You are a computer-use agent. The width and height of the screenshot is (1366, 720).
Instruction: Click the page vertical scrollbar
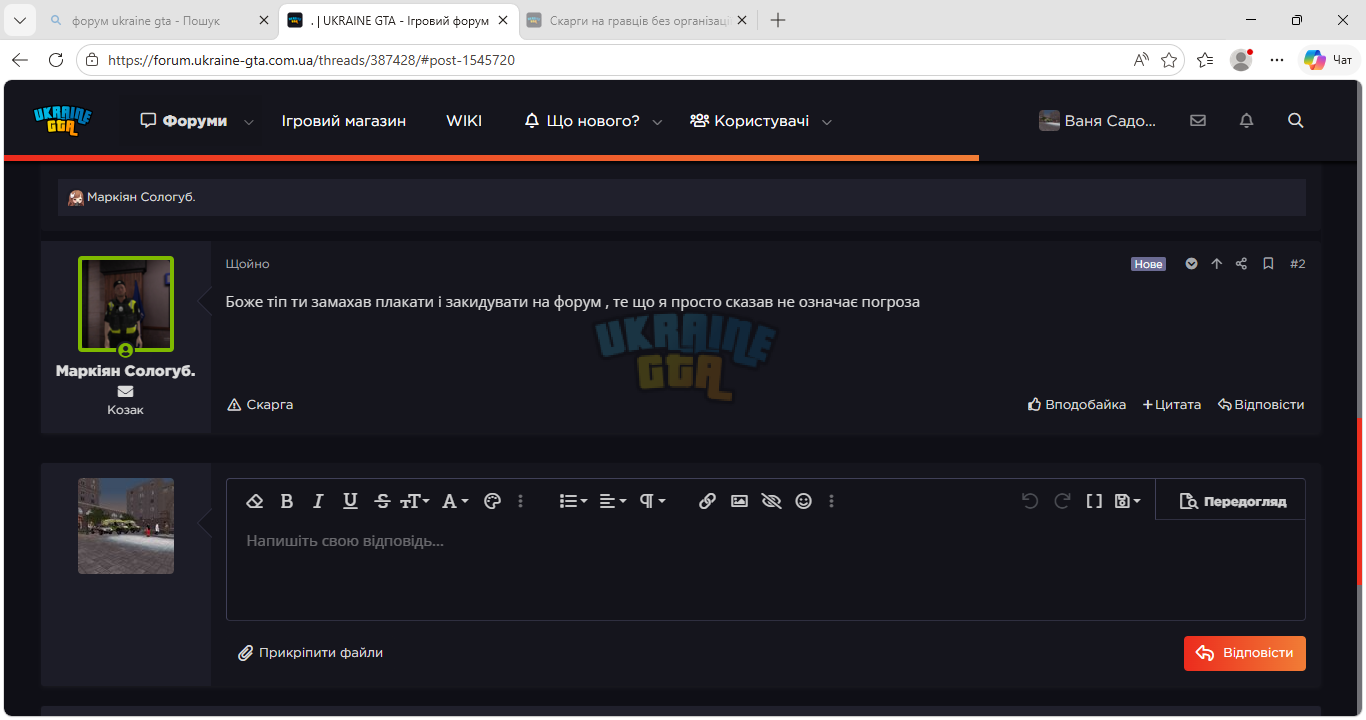tap(1359, 502)
